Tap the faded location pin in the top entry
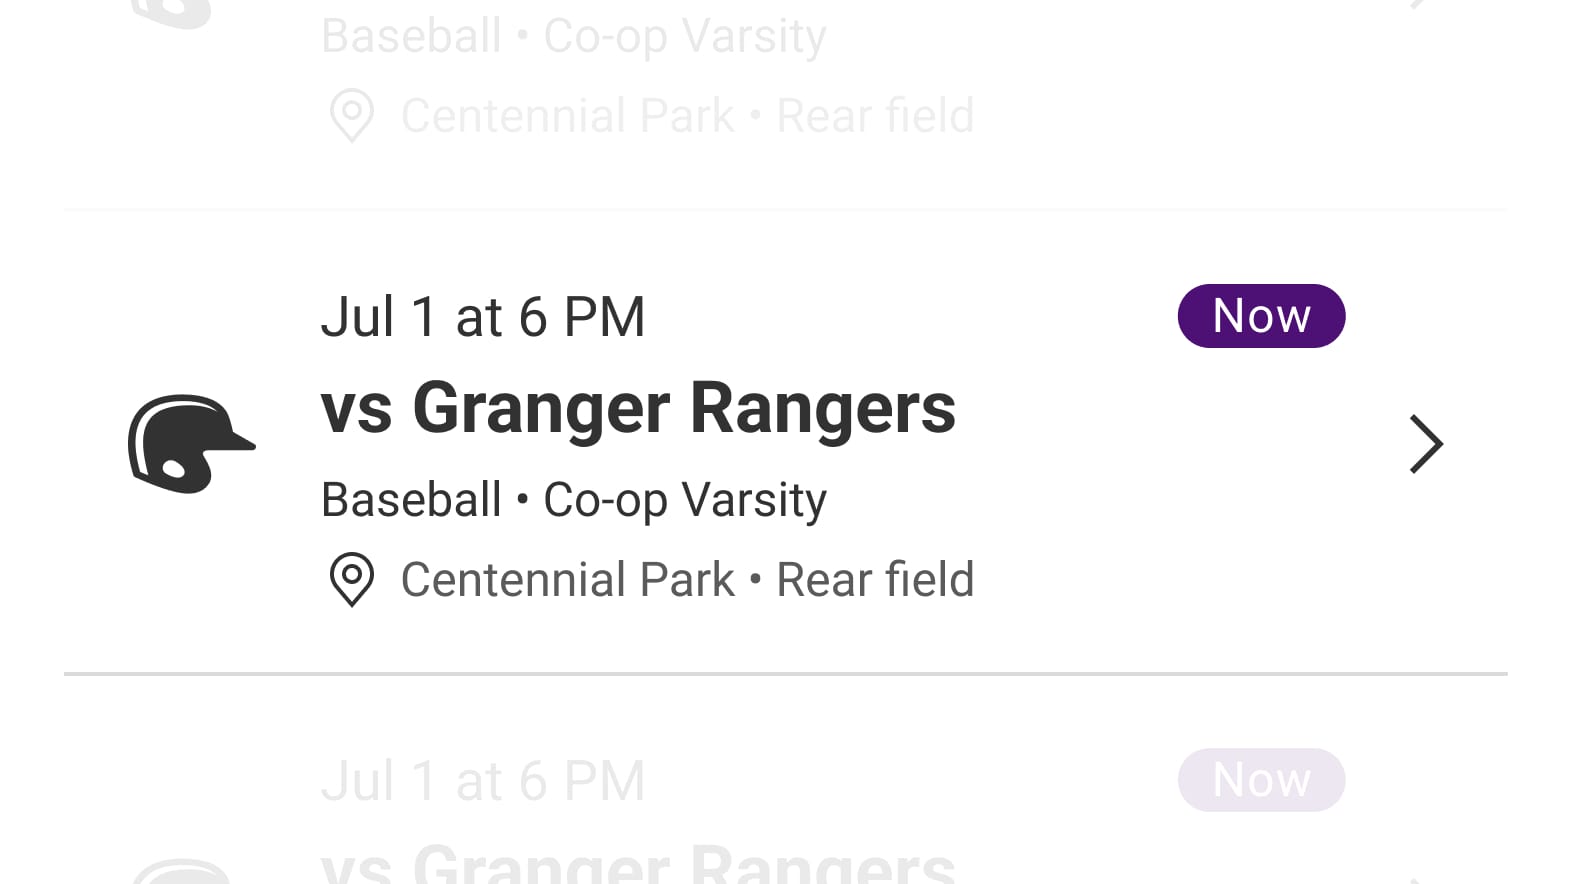This screenshot has width=1572, height=884. pos(350,116)
